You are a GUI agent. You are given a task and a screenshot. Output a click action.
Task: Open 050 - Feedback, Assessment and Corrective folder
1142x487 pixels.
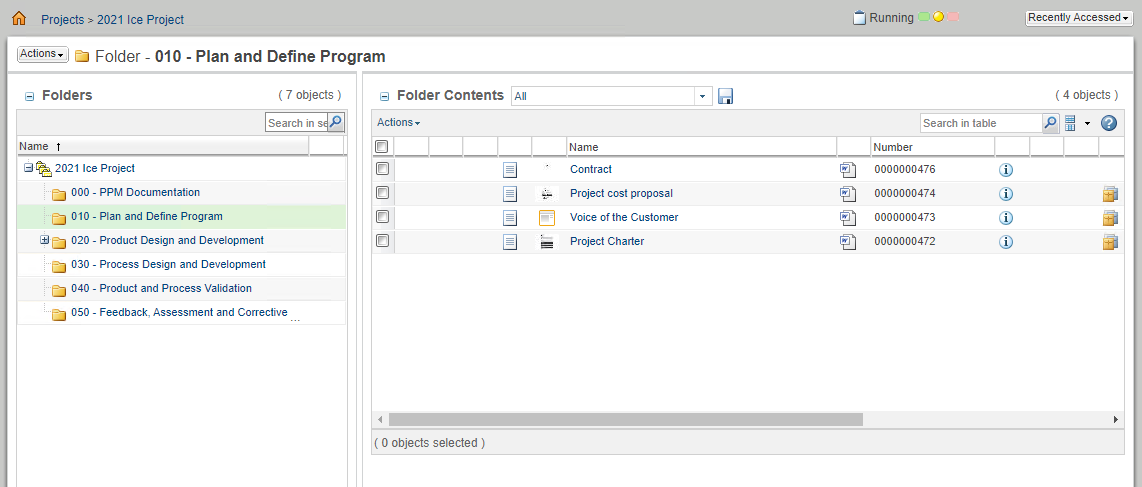pos(179,312)
